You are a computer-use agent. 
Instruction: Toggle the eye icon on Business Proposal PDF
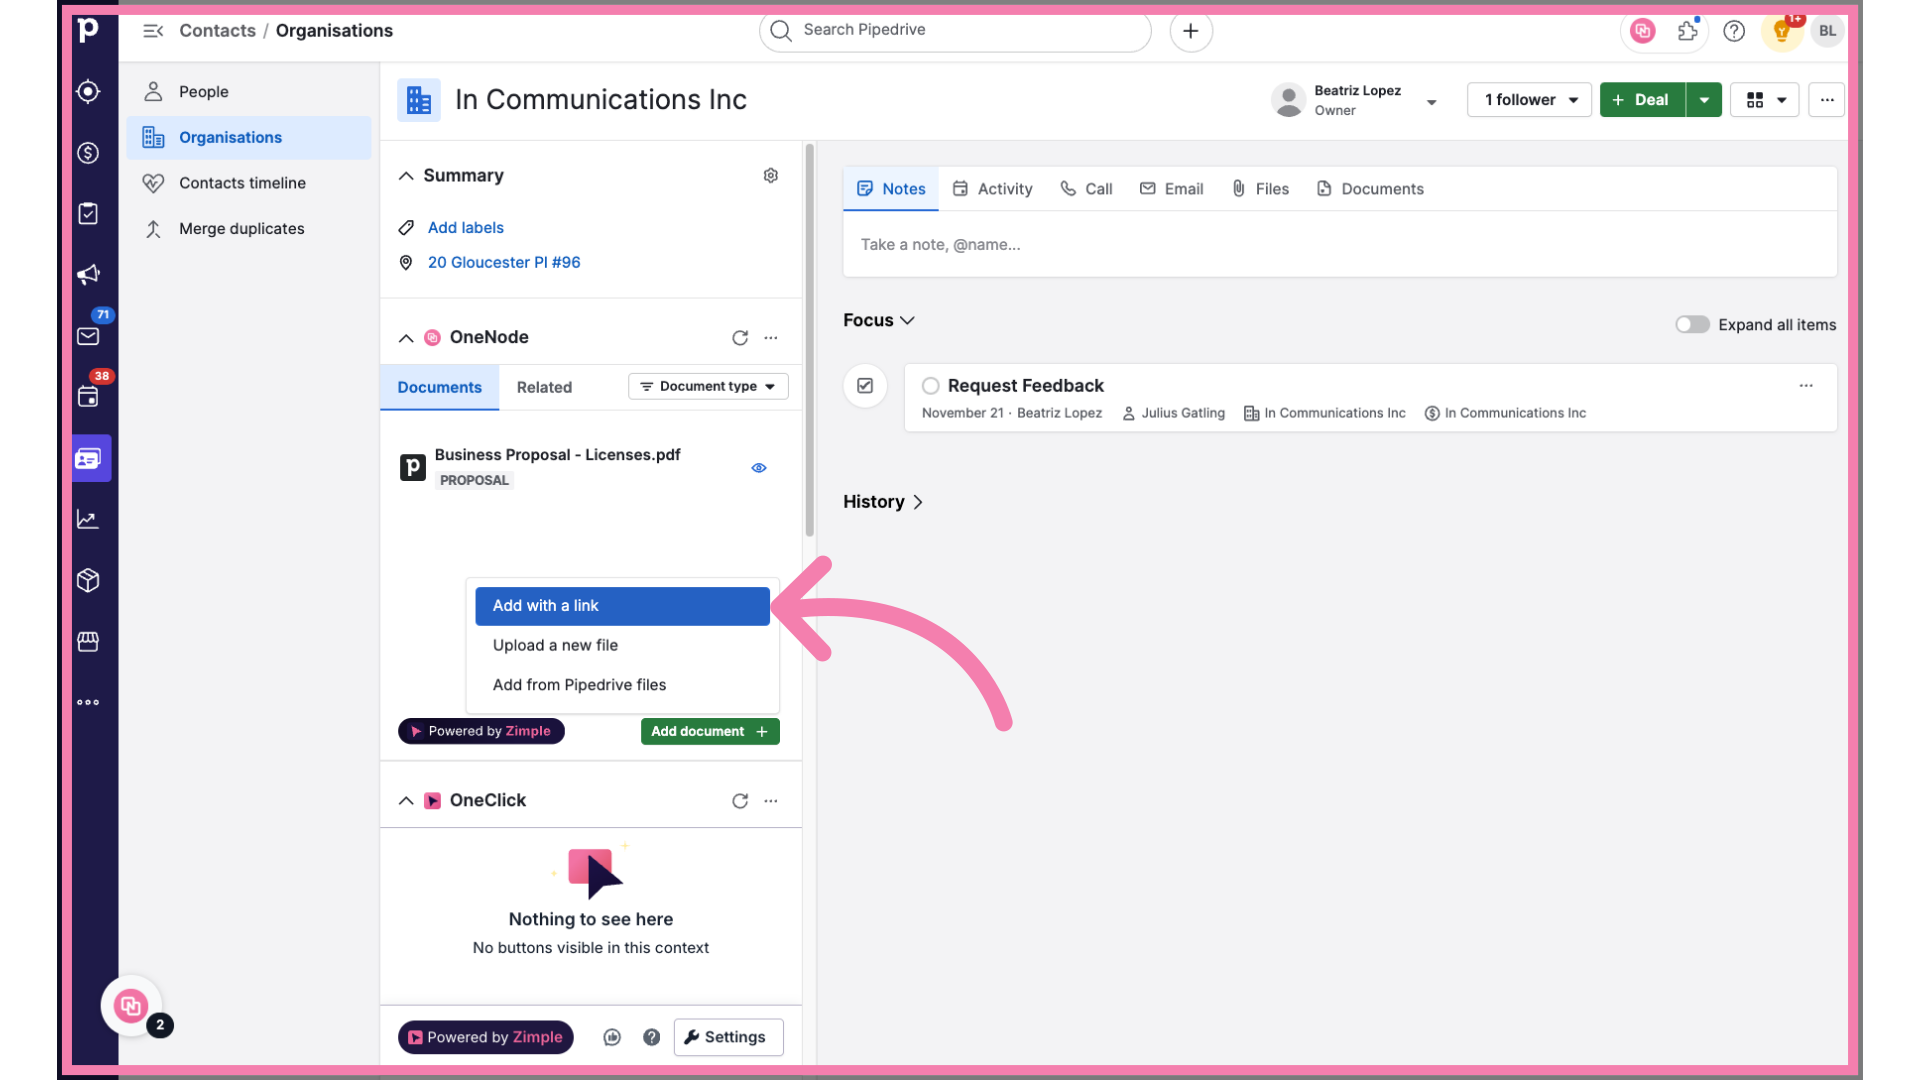[x=758, y=467]
